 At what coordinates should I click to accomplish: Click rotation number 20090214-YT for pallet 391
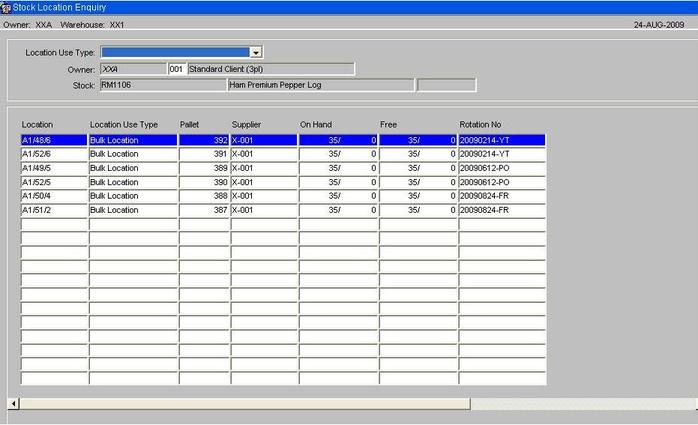pyautogui.click(x=502, y=154)
